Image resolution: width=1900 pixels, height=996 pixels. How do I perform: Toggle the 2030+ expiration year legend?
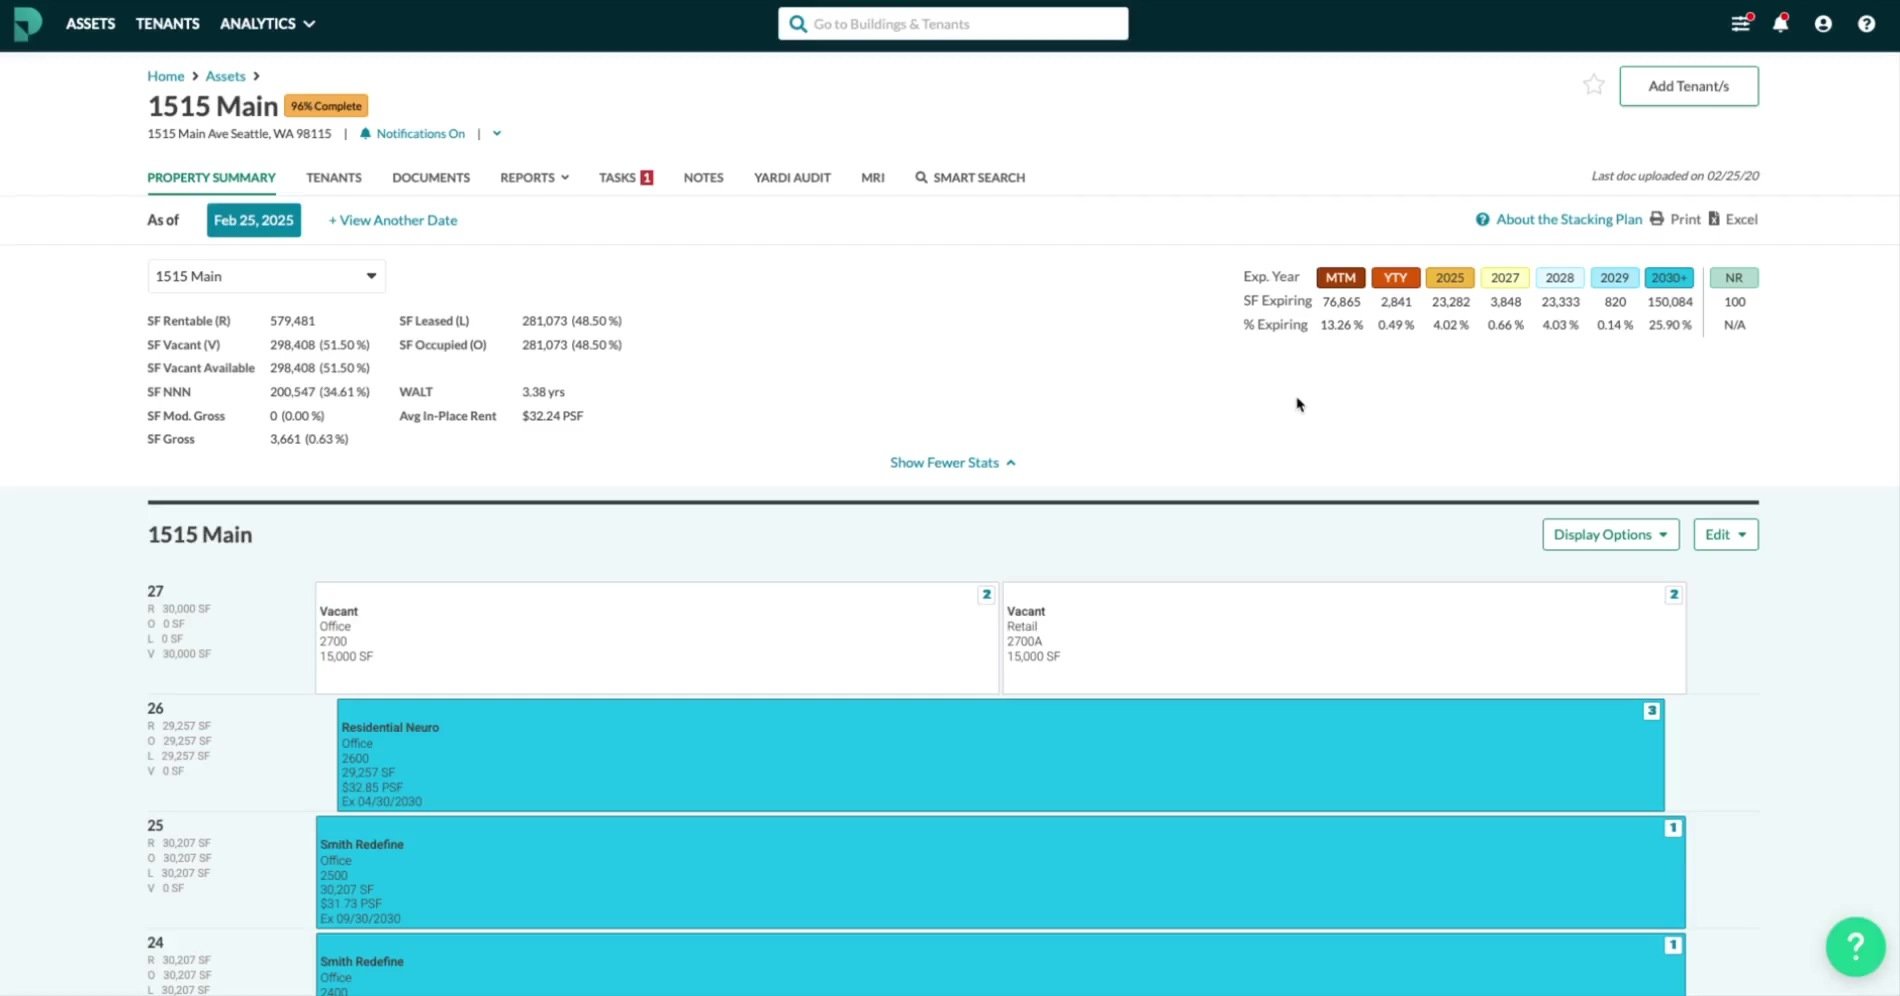tap(1668, 278)
